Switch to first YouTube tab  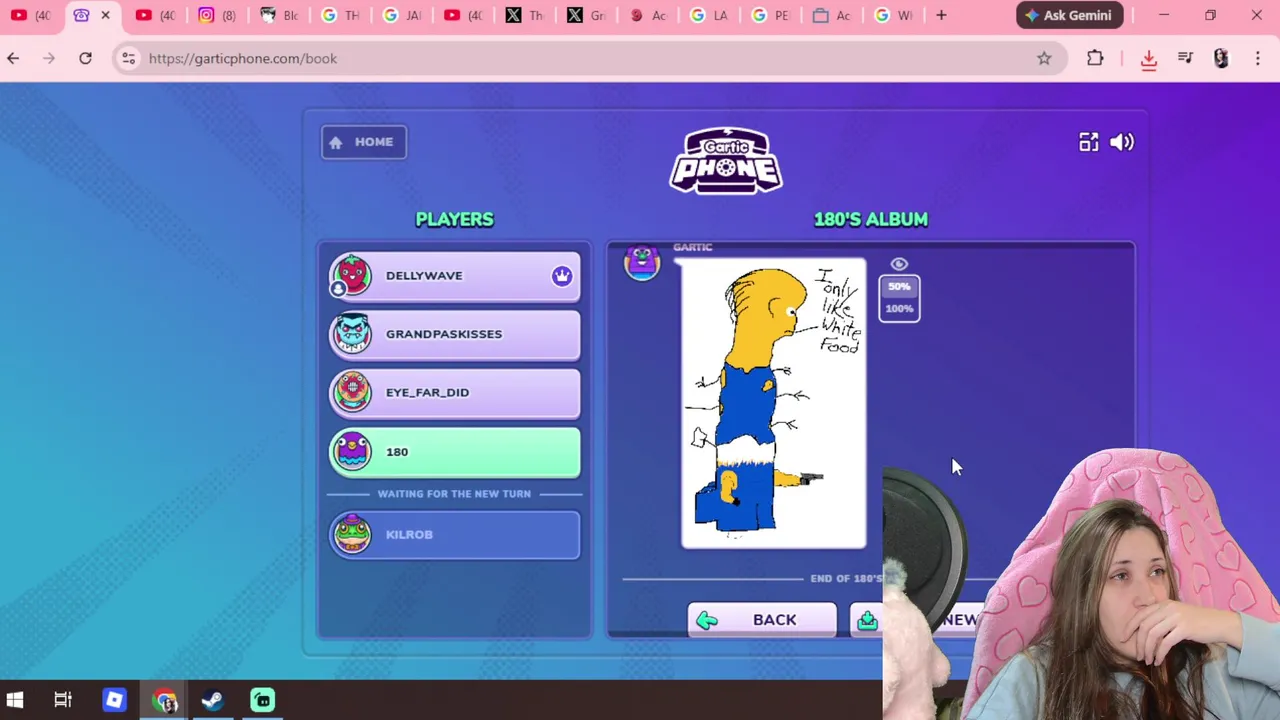[x=30, y=15]
